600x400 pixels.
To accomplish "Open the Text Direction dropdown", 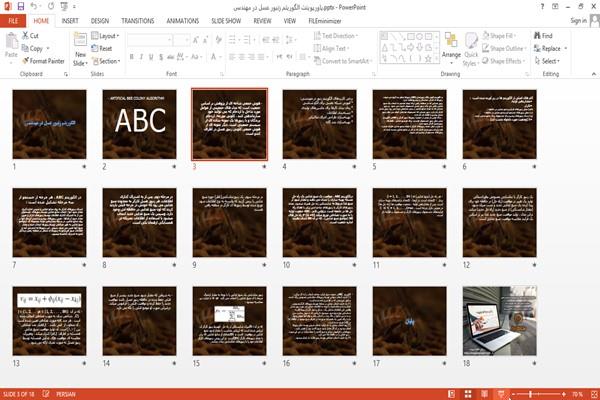I will 336,36.
